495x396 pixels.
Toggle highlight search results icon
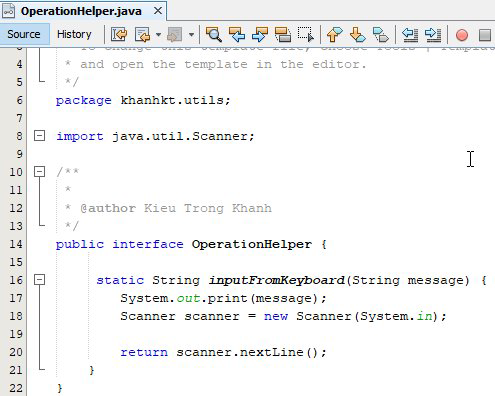pyautogui.click(x=283, y=34)
